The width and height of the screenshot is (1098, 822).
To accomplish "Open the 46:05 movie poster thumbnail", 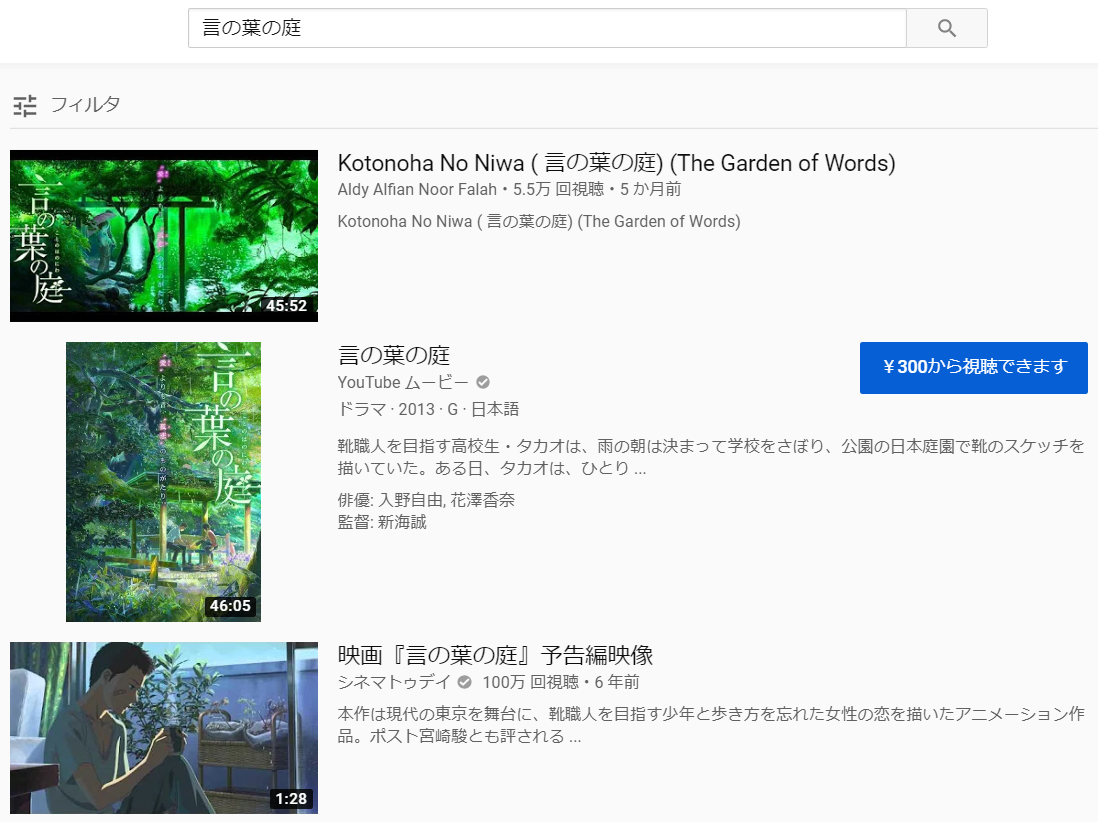I will (163, 482).
